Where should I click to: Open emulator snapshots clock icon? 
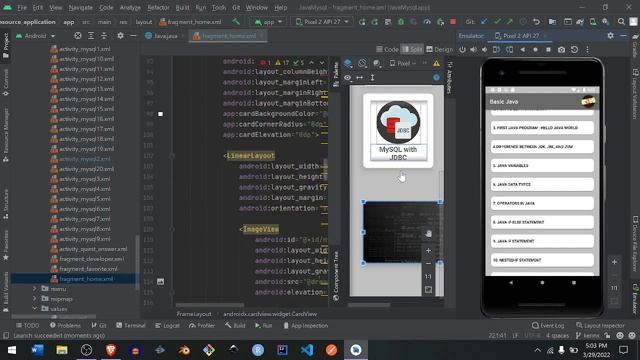[575, 49]
